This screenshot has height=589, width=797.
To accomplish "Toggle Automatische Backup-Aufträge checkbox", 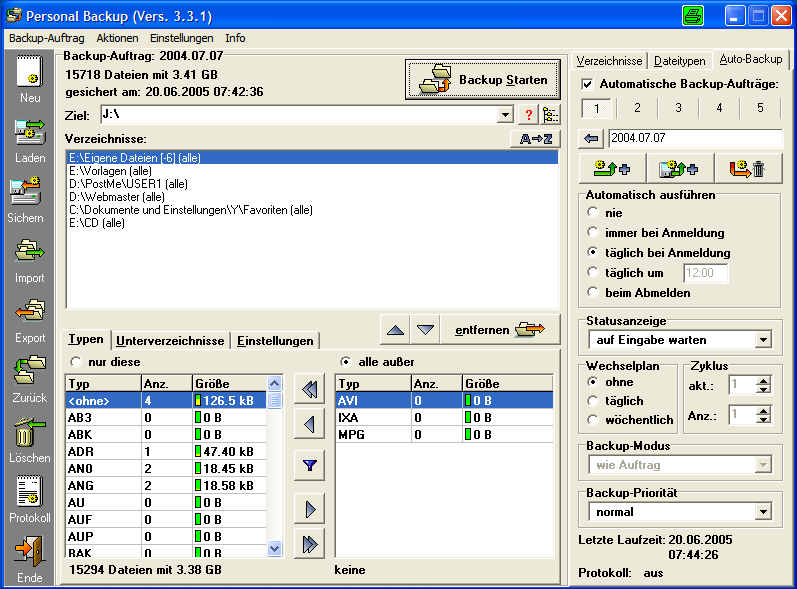I will pos(587,84).
